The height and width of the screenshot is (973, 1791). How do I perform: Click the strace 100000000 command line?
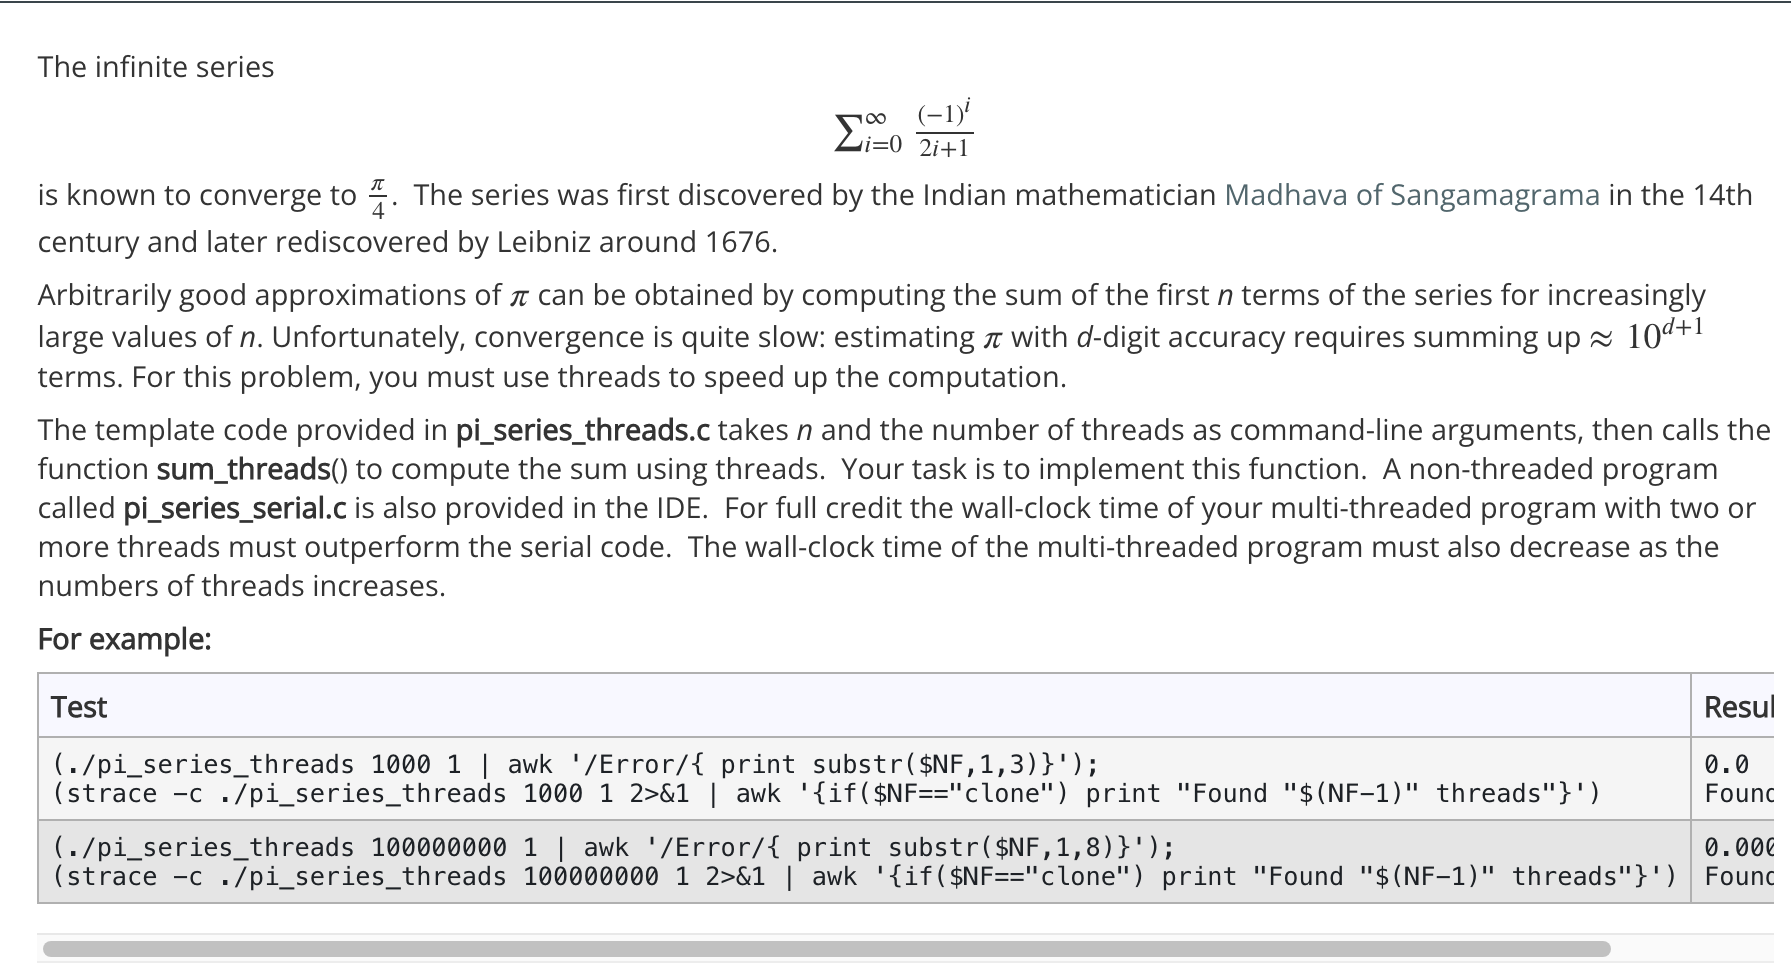point(865,876)
